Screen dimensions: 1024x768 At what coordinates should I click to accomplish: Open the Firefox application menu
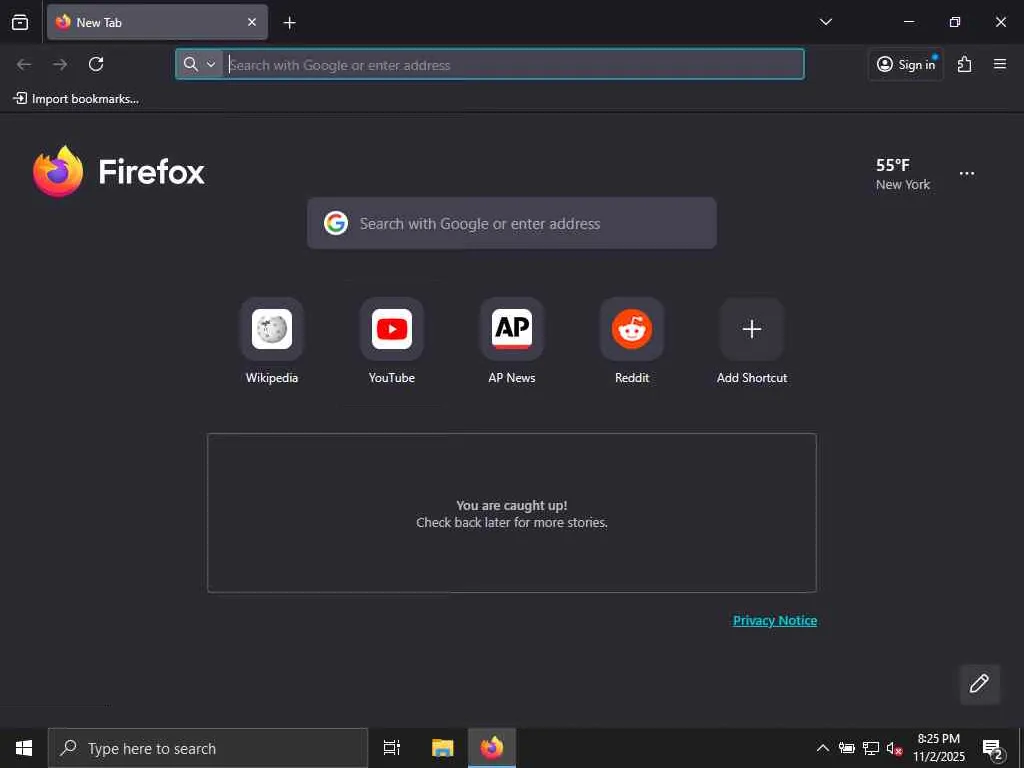tap(1000, 64)
